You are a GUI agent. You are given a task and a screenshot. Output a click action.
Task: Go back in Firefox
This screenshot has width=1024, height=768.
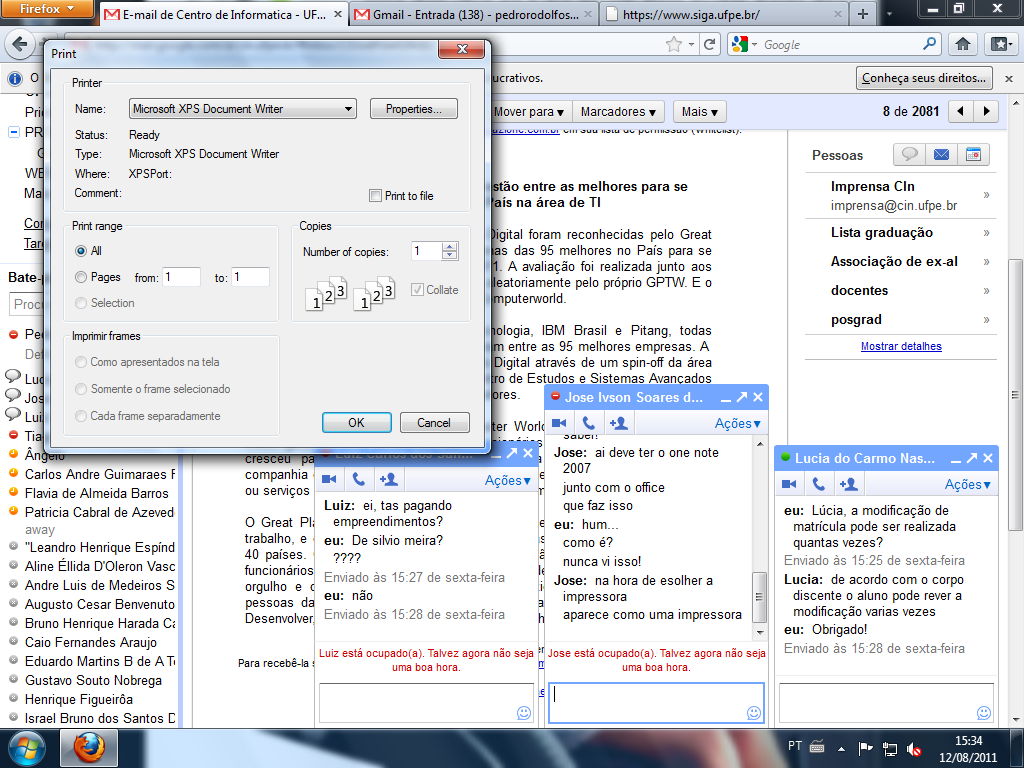coord(20,44)
